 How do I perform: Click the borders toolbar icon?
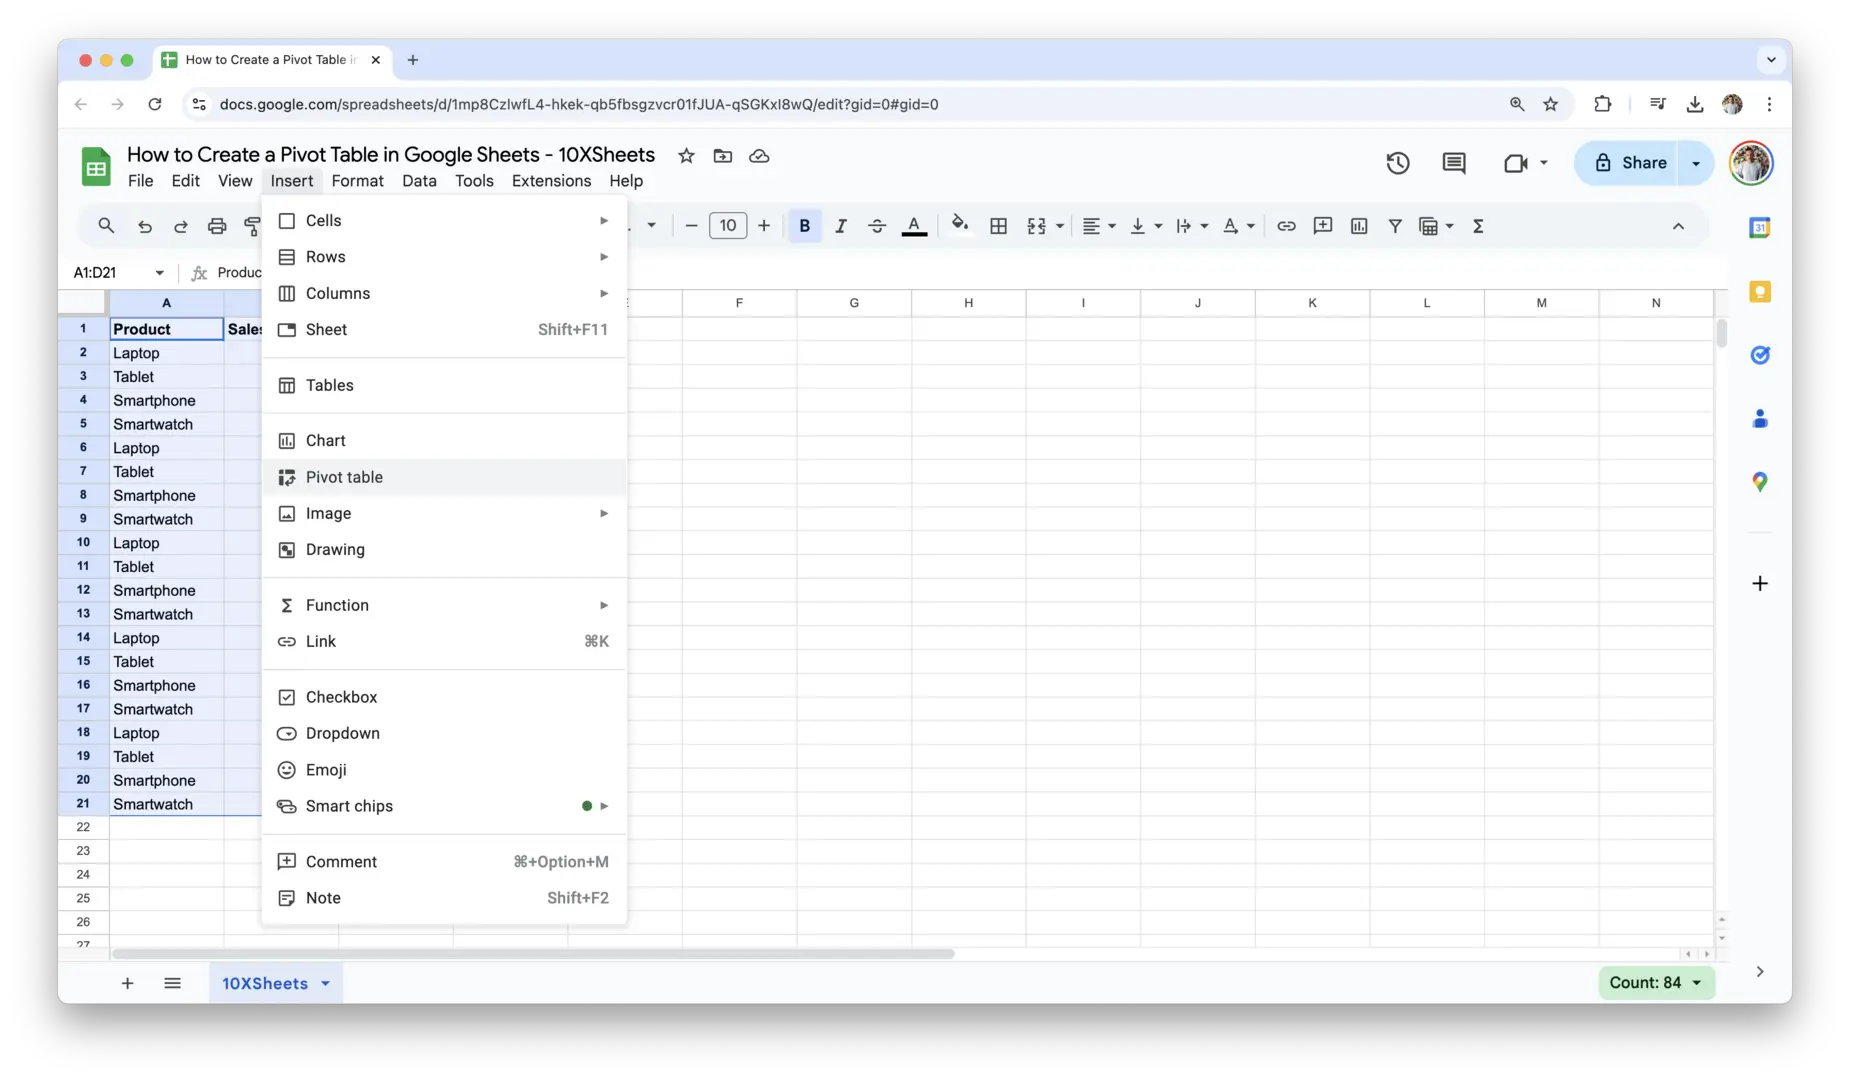(x=997, y=226)
